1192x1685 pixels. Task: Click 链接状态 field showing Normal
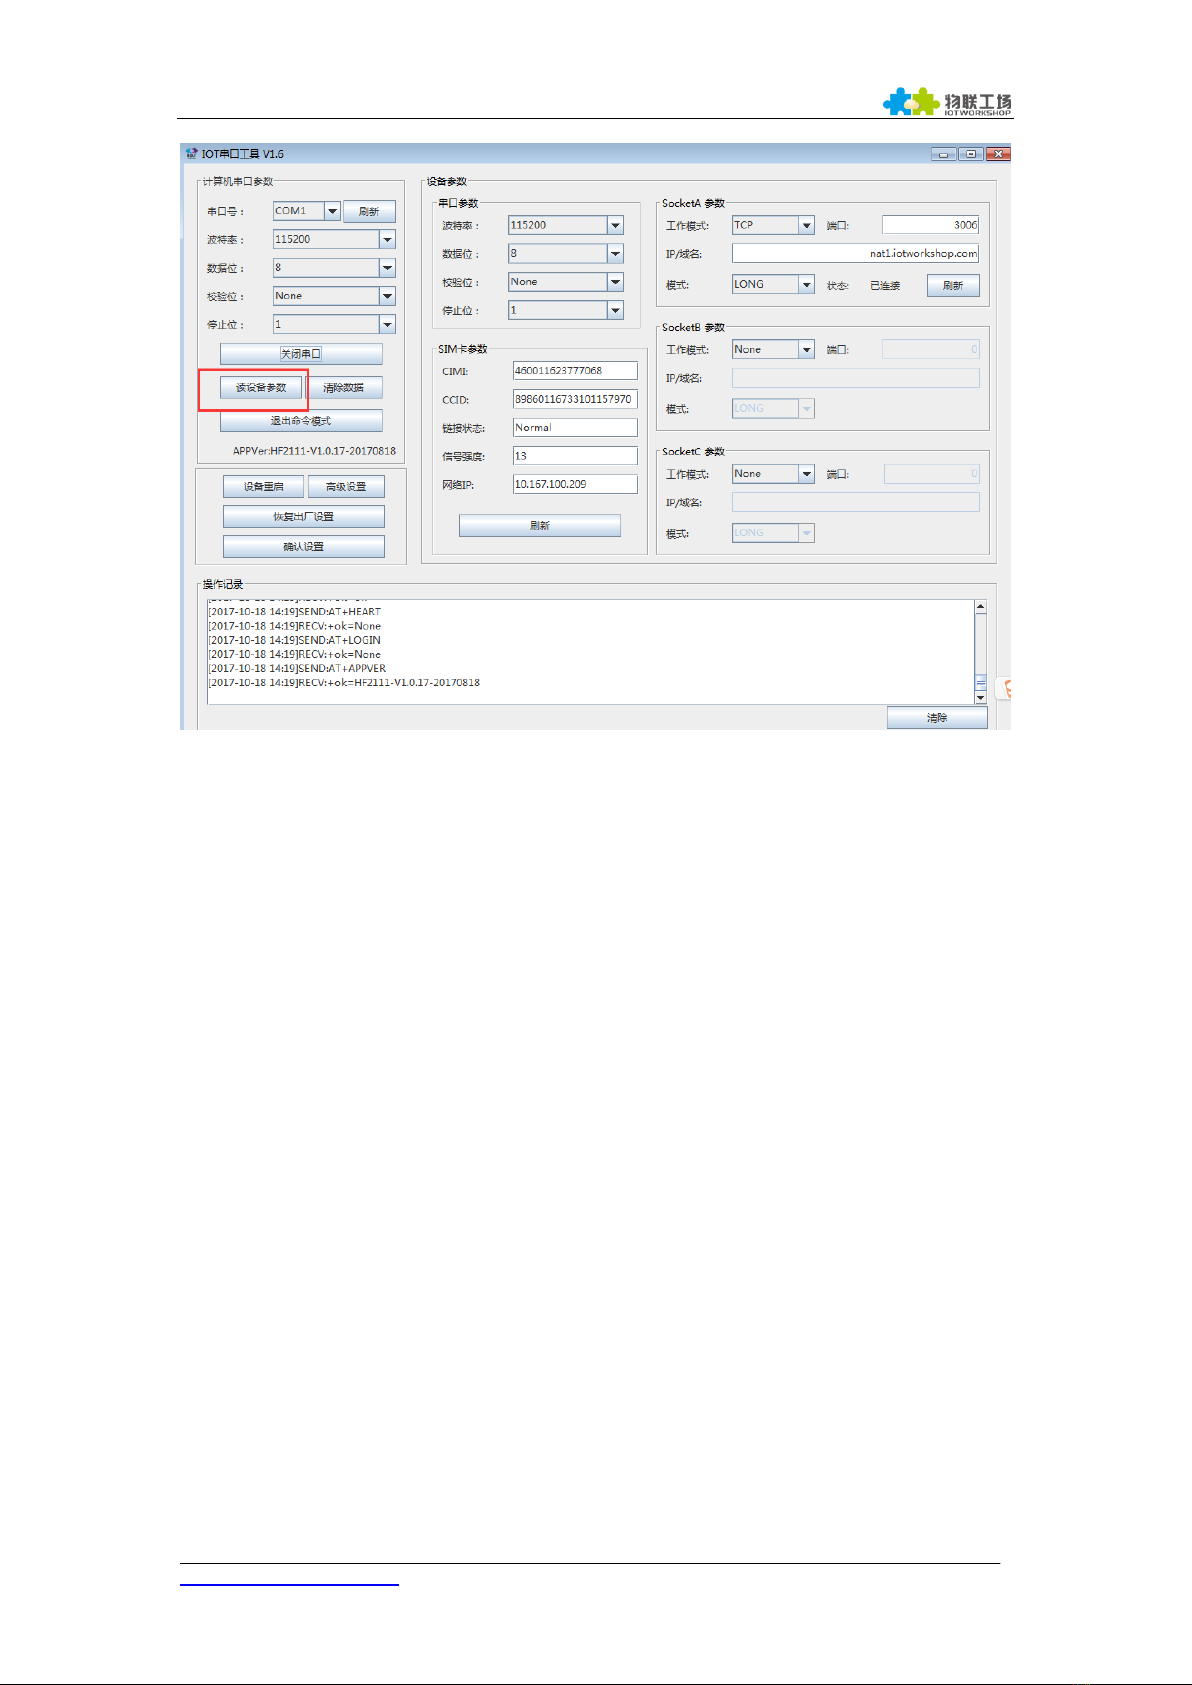[575, 428]
